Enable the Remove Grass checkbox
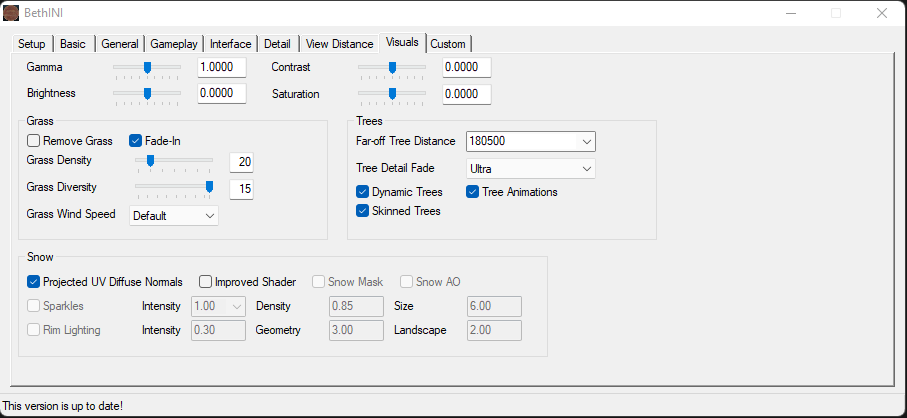907x418 pixels. click(34, 141)
